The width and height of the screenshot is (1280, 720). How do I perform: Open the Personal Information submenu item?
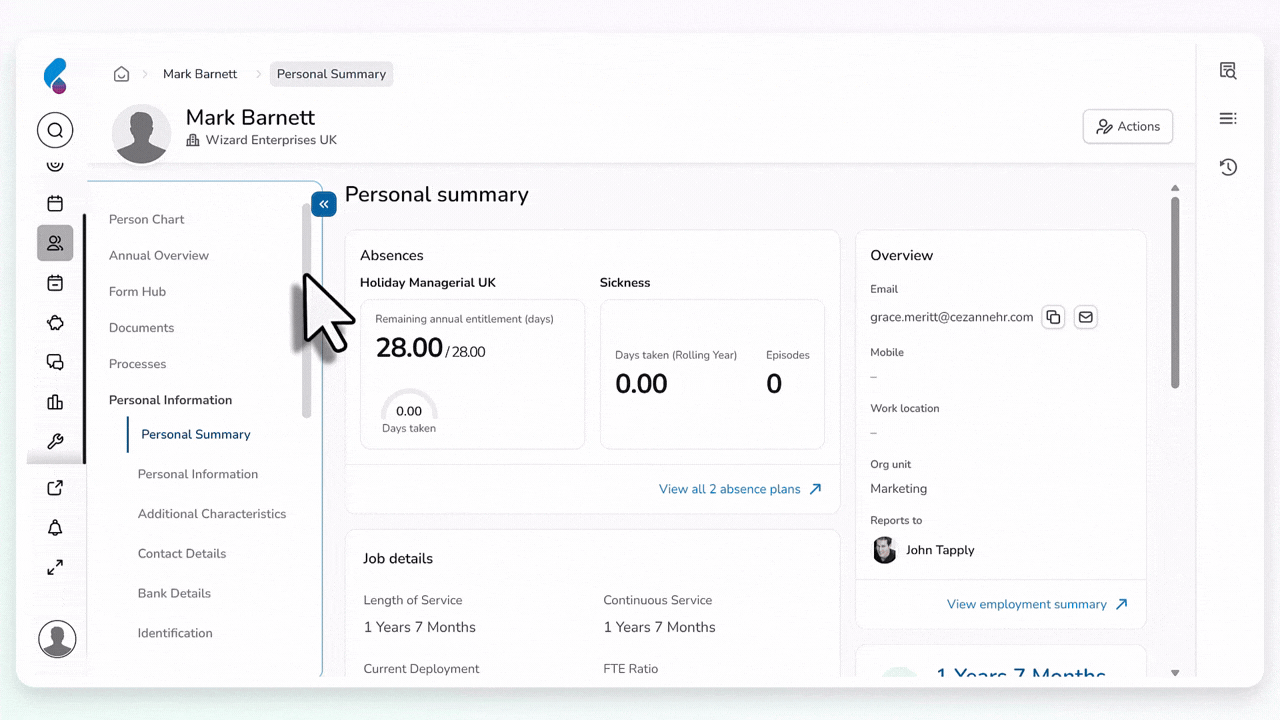198,474
